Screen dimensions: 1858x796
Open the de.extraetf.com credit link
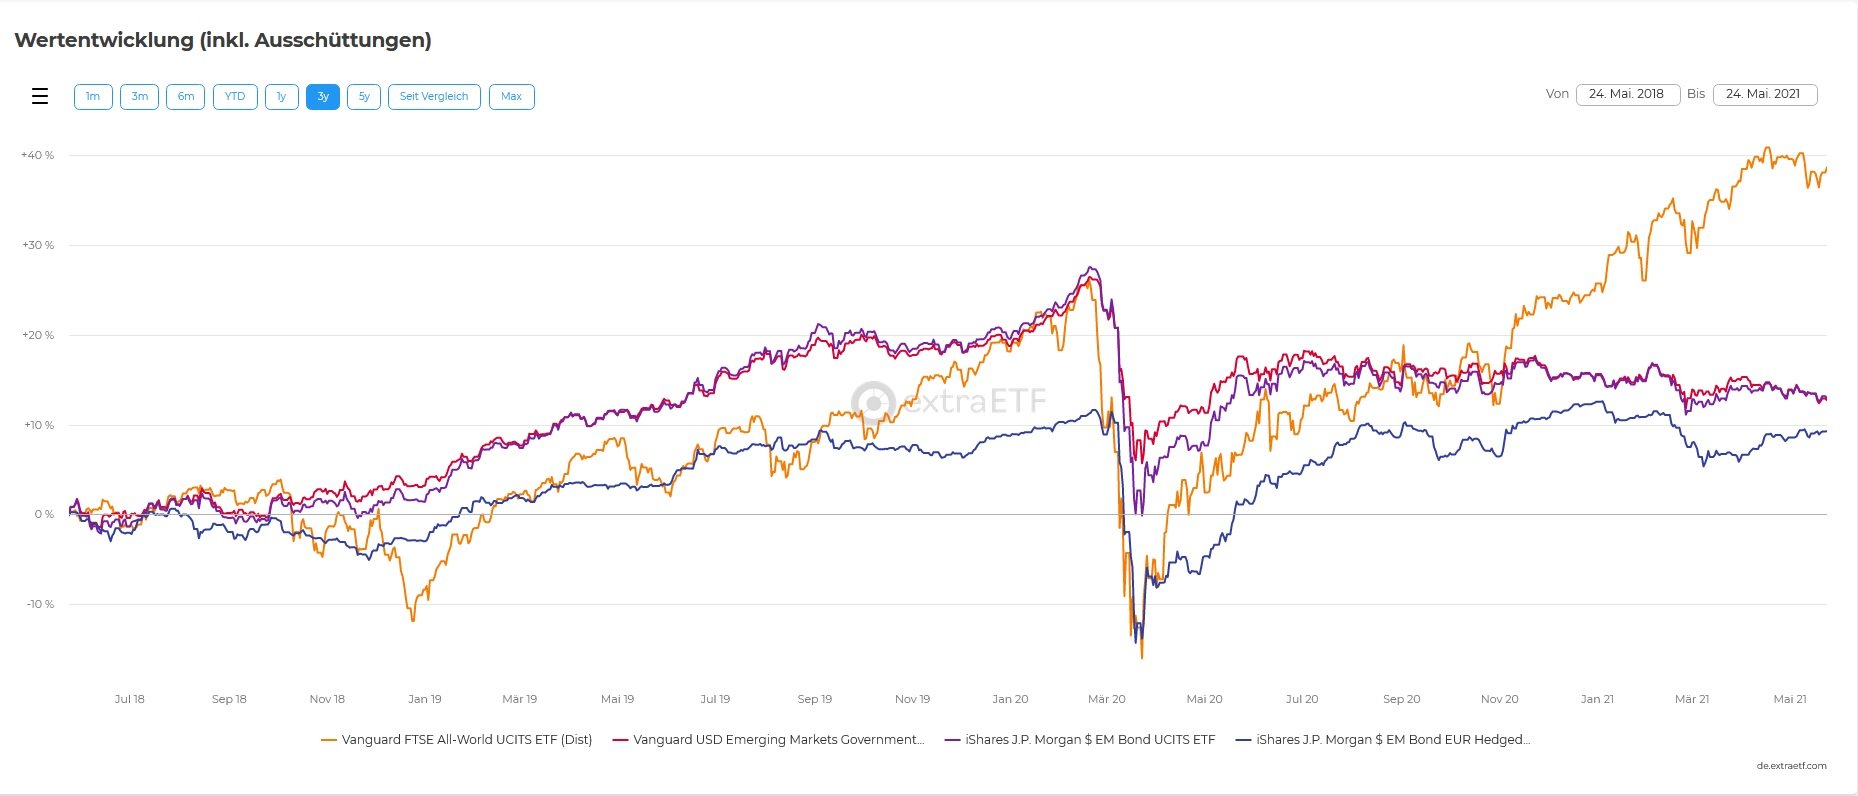coord(1791,766)
